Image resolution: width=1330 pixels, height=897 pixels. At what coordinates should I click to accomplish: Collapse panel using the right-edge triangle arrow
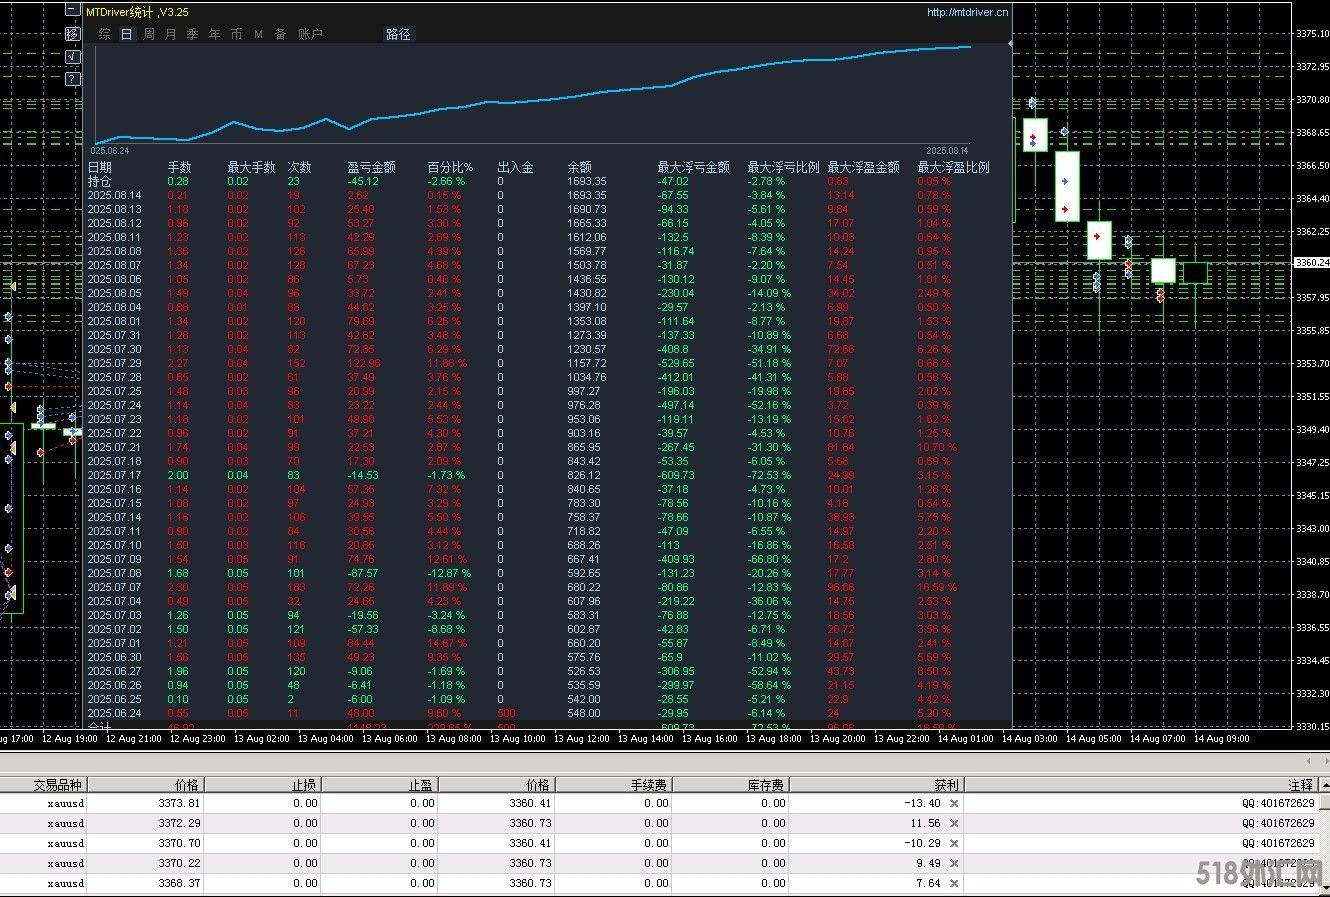[1009, 44]
